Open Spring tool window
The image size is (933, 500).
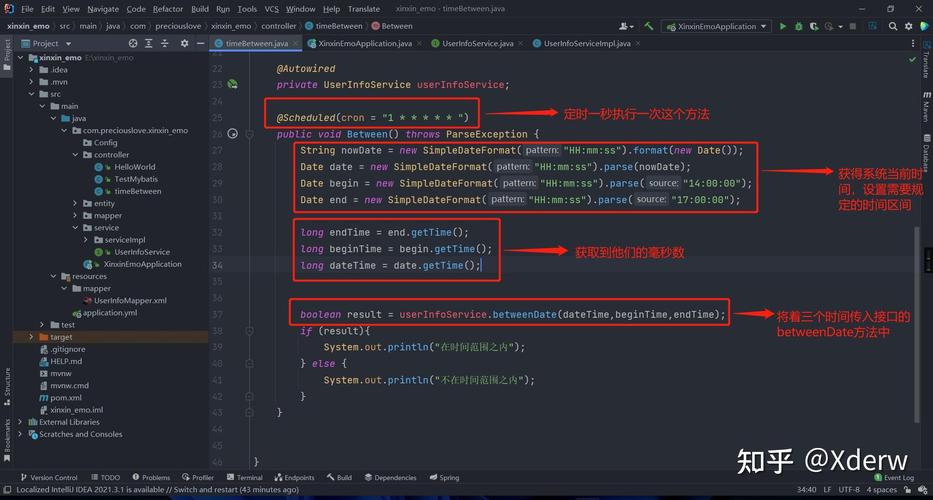click(x=444, y=477)
